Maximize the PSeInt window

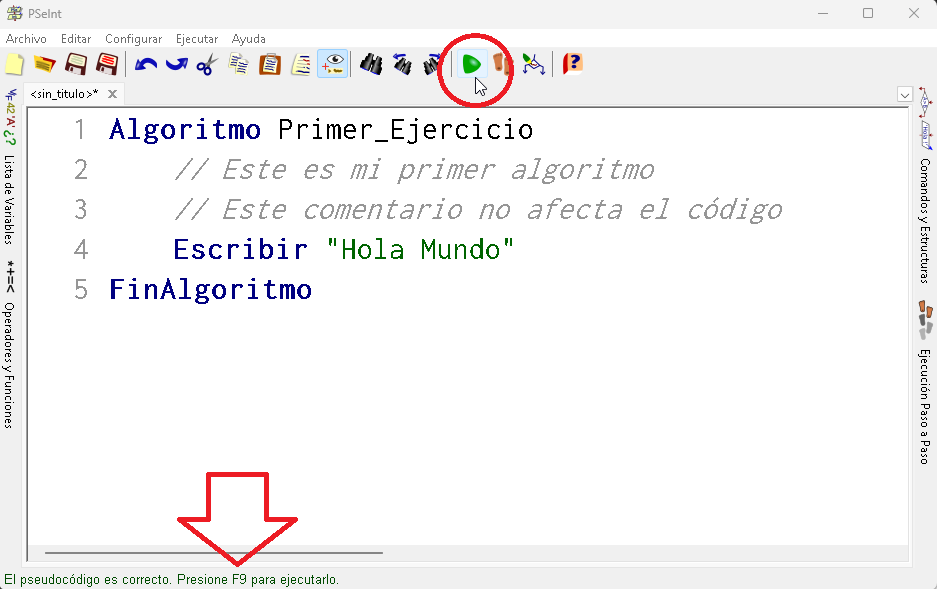(x=868, y=13)
